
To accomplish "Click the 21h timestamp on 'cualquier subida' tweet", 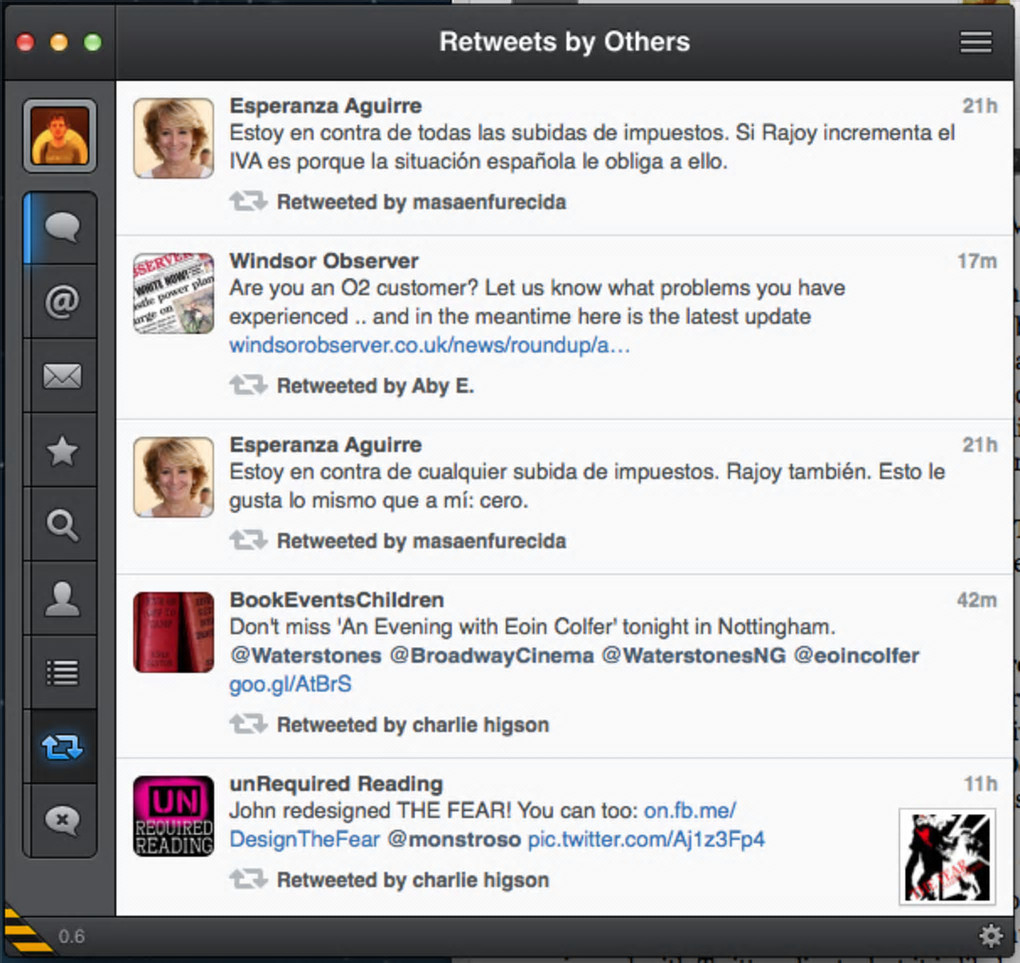I will pos(980,444).
